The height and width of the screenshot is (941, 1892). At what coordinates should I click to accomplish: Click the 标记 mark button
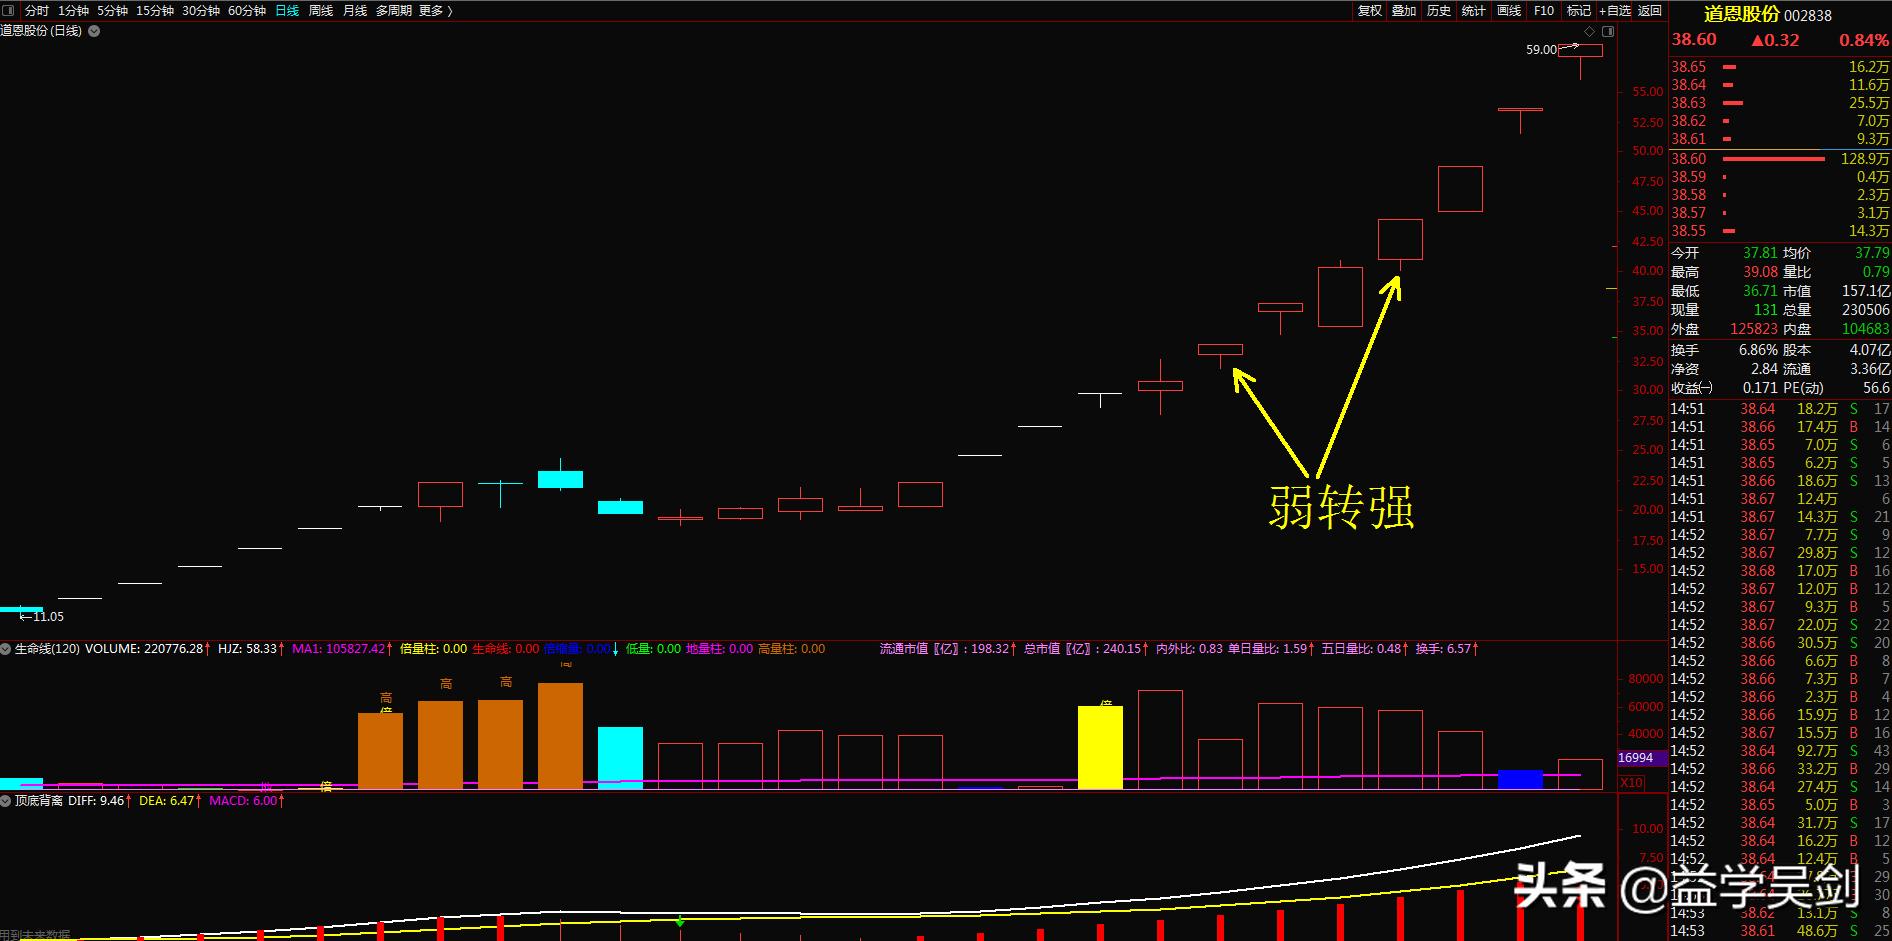(1579, 10)
